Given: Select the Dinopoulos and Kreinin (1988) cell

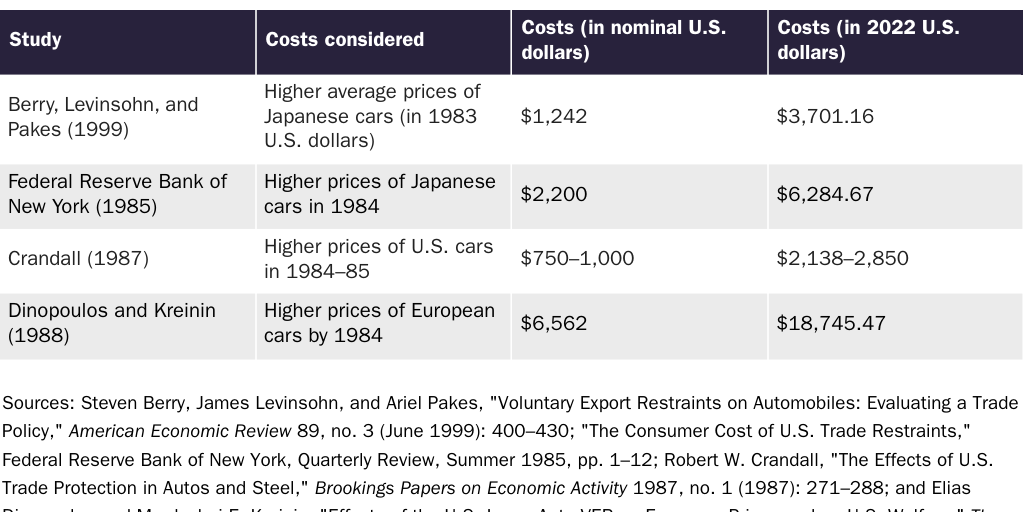Looking at the screenshot, I should point(111,323).
